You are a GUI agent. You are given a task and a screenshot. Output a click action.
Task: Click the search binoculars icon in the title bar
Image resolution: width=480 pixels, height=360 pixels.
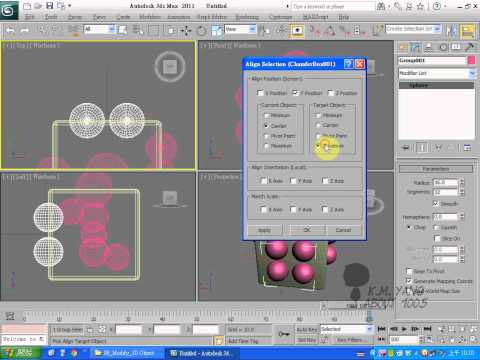pos(382,6)
